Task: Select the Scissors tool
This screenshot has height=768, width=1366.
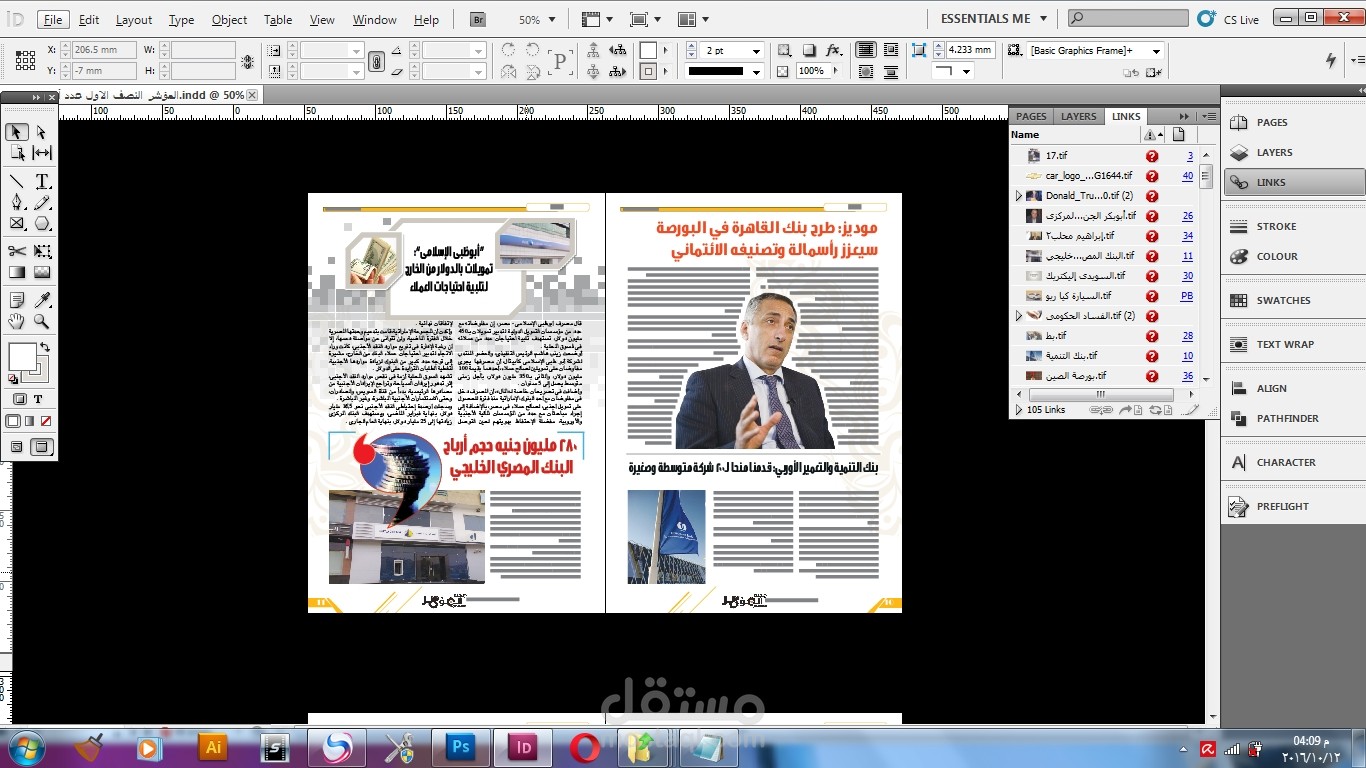Action: pos(17,251)
